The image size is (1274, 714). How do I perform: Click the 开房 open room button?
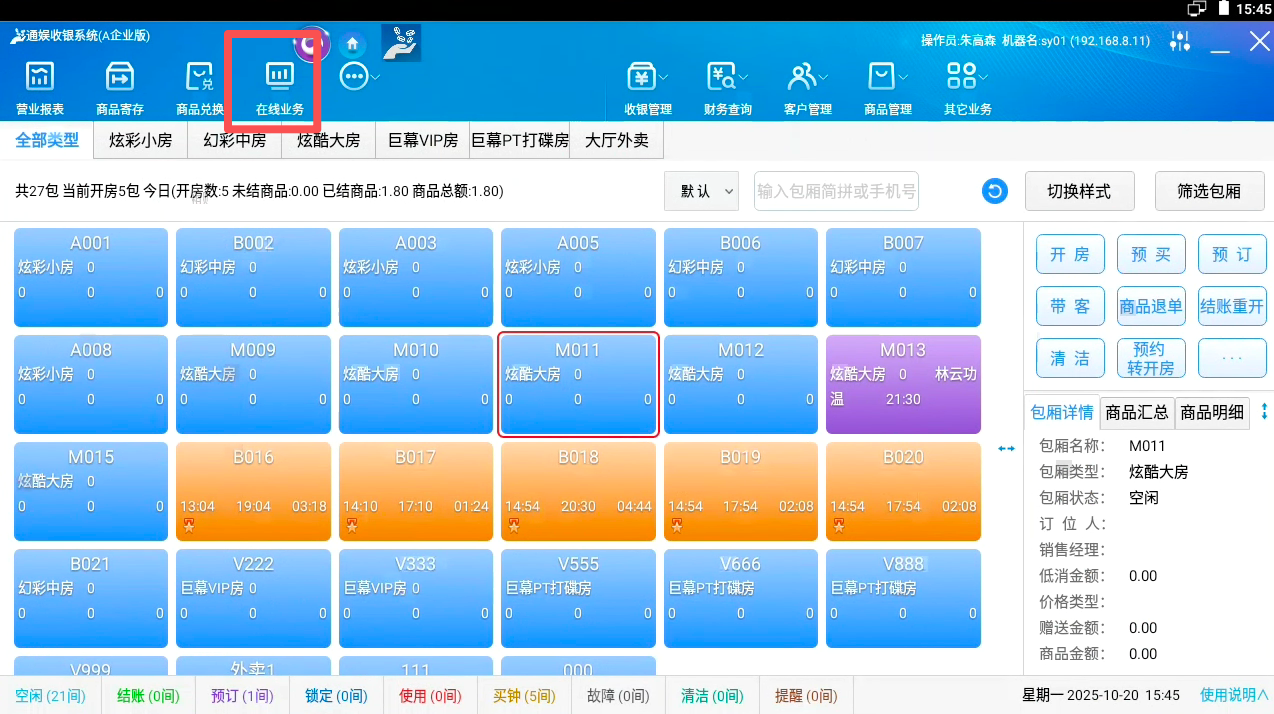pos(1069,254)
